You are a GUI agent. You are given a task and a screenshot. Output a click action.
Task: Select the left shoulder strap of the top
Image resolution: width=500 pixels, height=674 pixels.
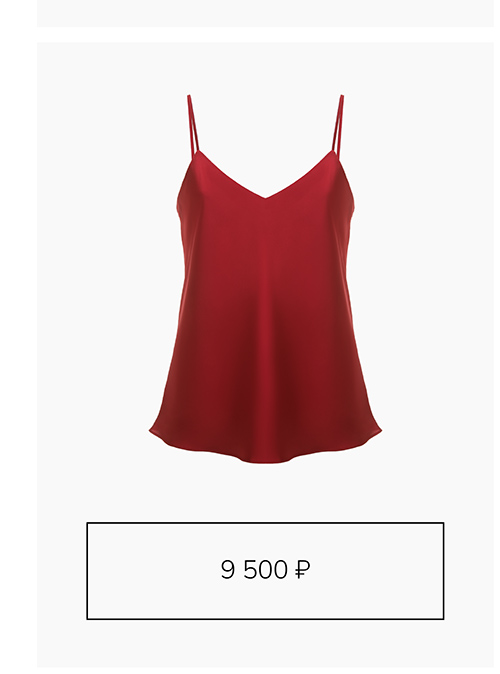[x=194, y=125]
